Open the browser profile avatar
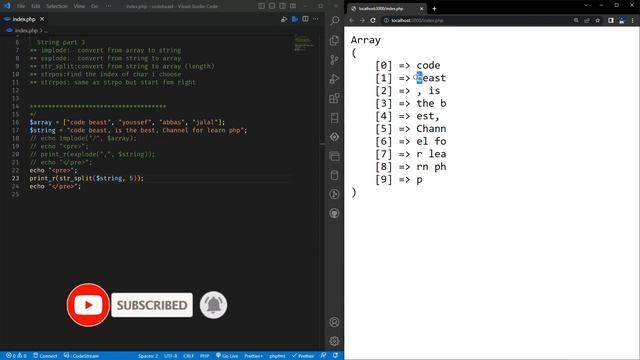Image resolution: width=640 pixels, height=360 pixels. [x=622, y=20]
